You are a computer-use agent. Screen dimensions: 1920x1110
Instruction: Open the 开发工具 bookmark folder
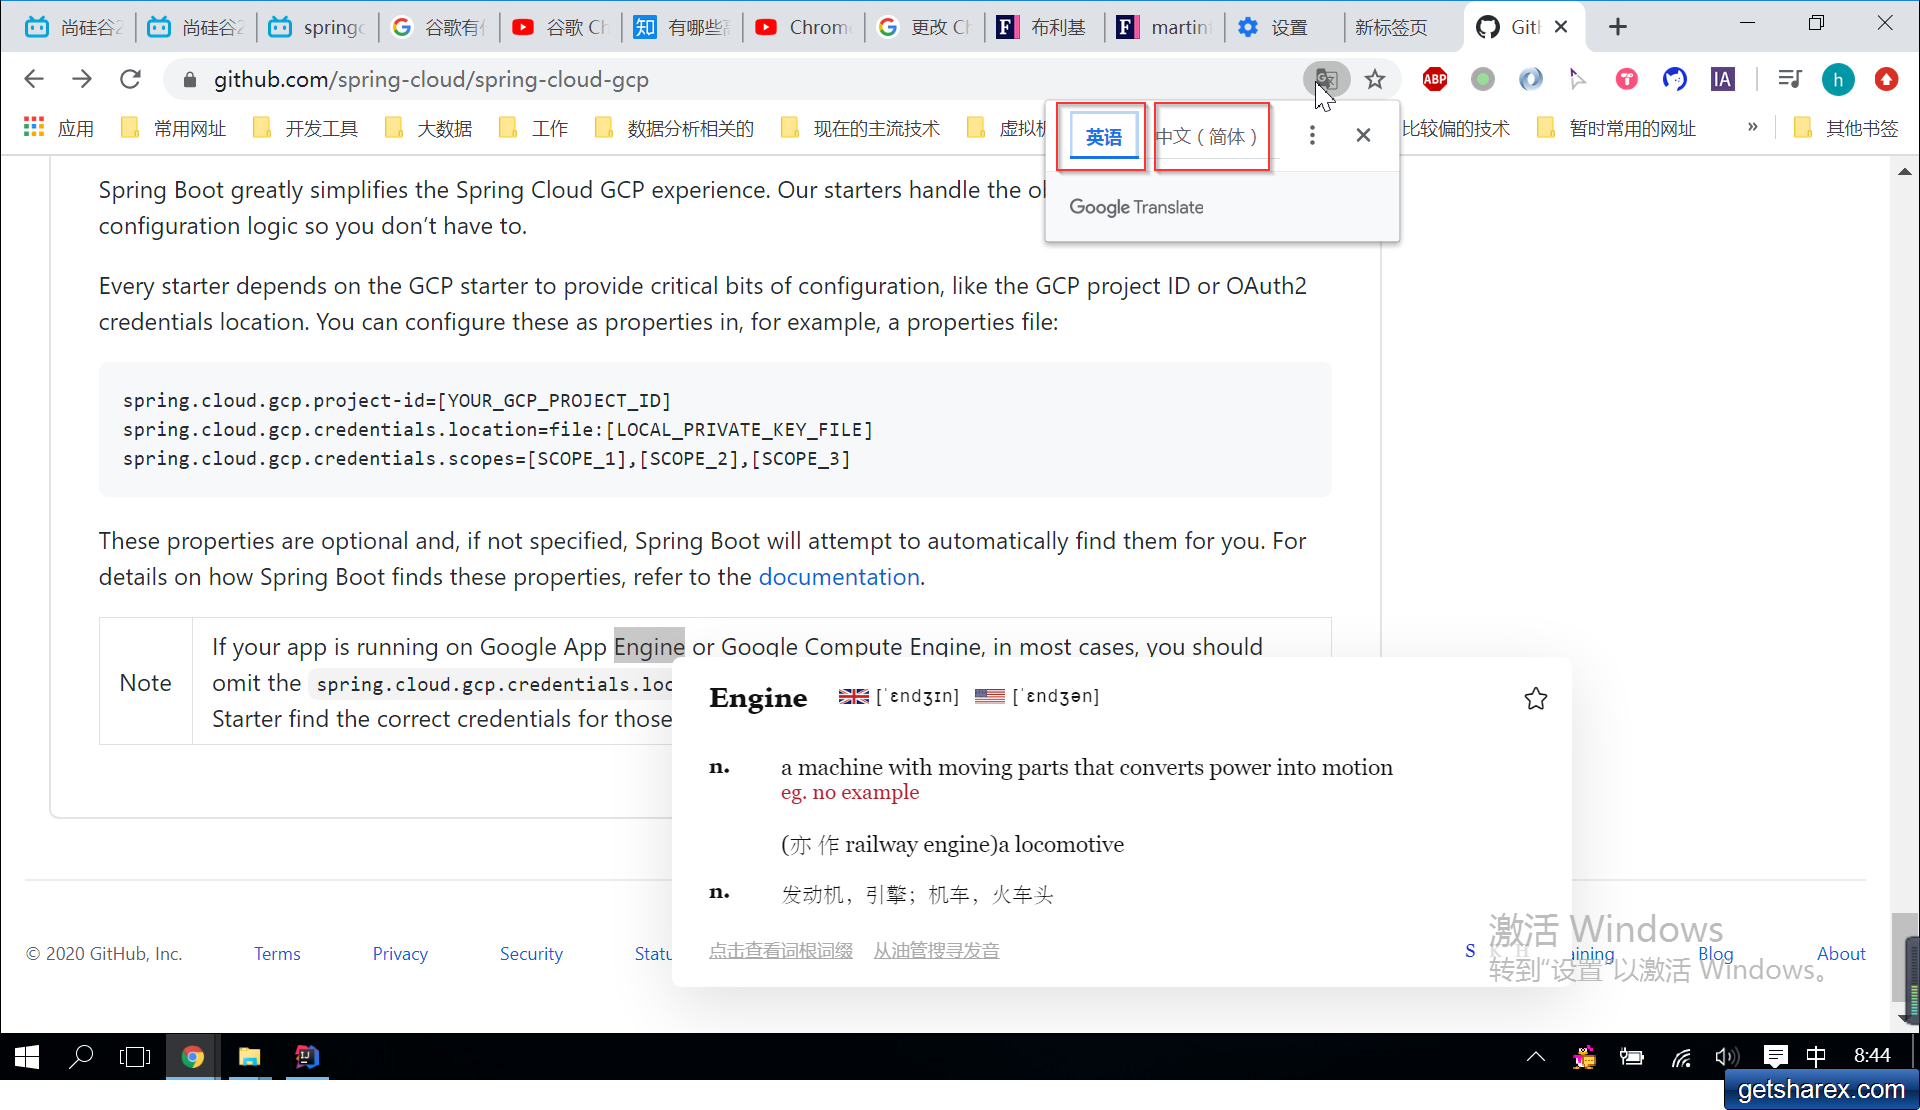pyautogui.click(x=306, y=128)
